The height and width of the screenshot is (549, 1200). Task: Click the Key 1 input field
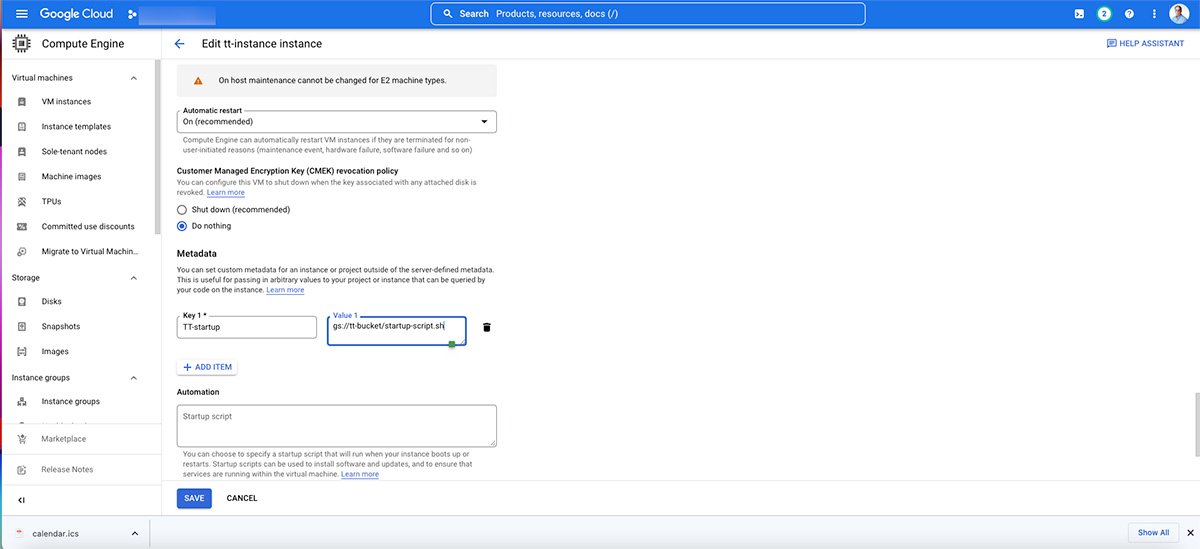[x=246, y=327]
